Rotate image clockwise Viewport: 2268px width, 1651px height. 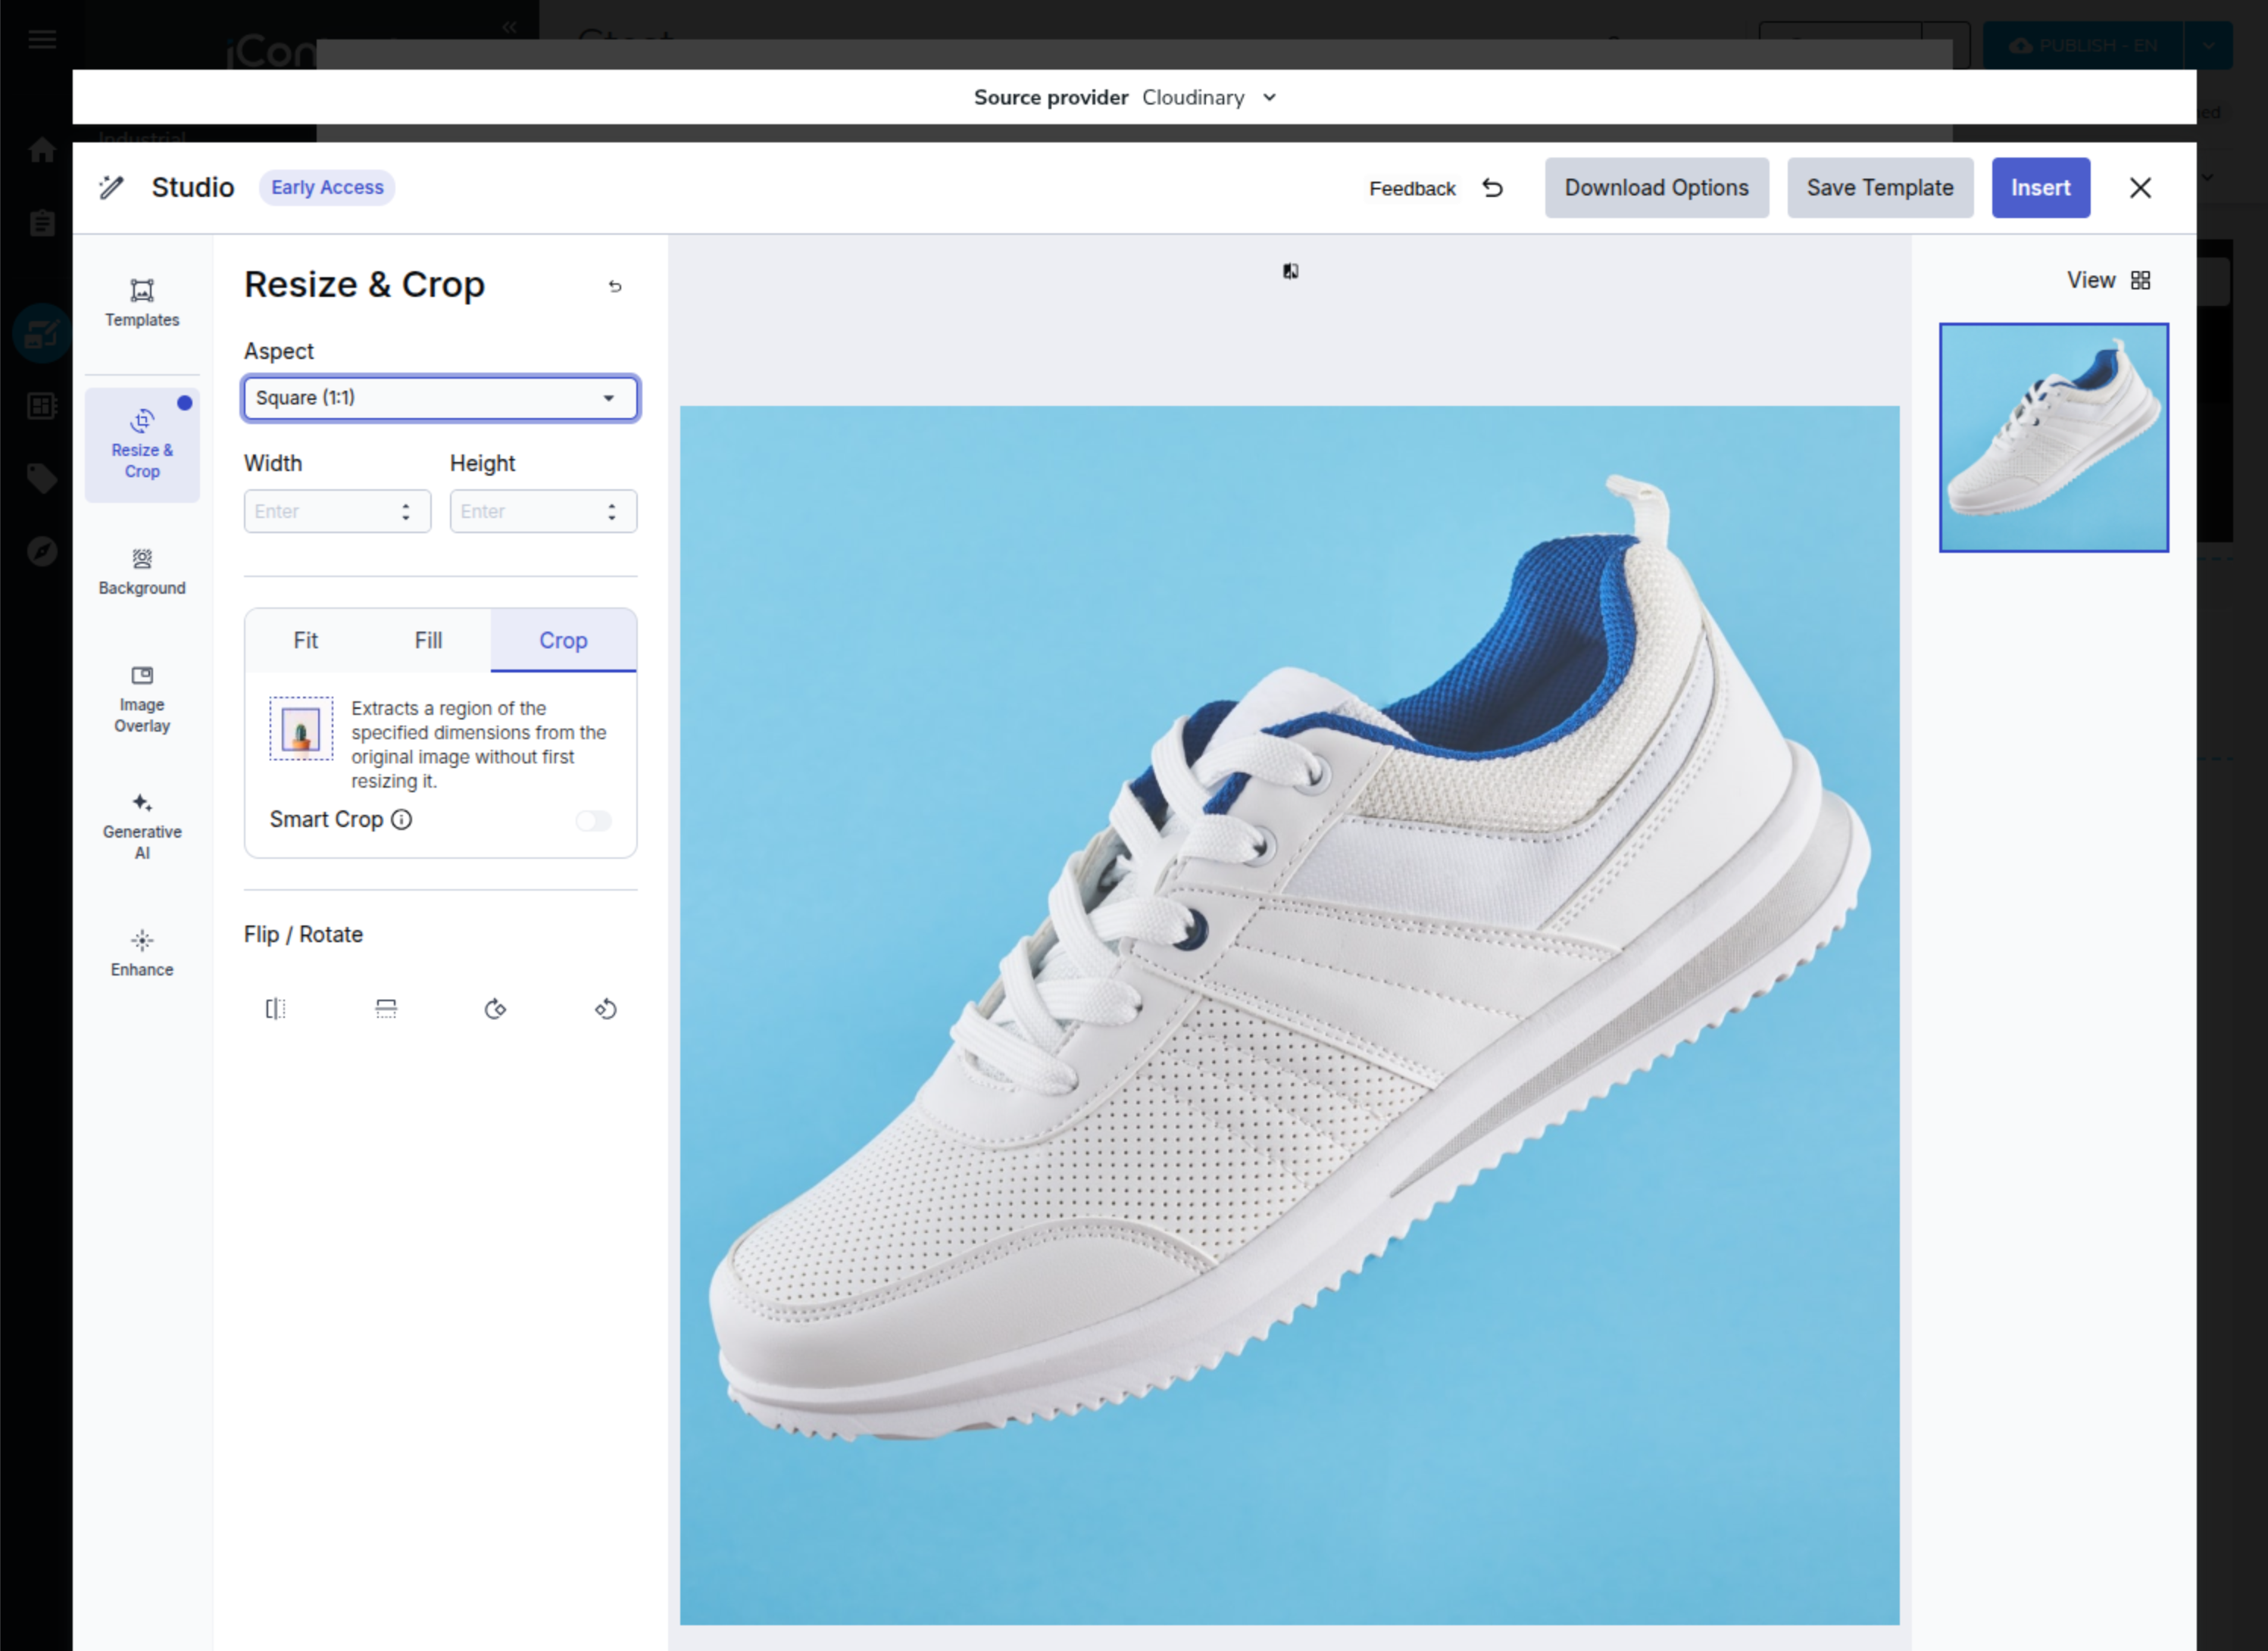pyautogui.click(x=495, y=1009)
